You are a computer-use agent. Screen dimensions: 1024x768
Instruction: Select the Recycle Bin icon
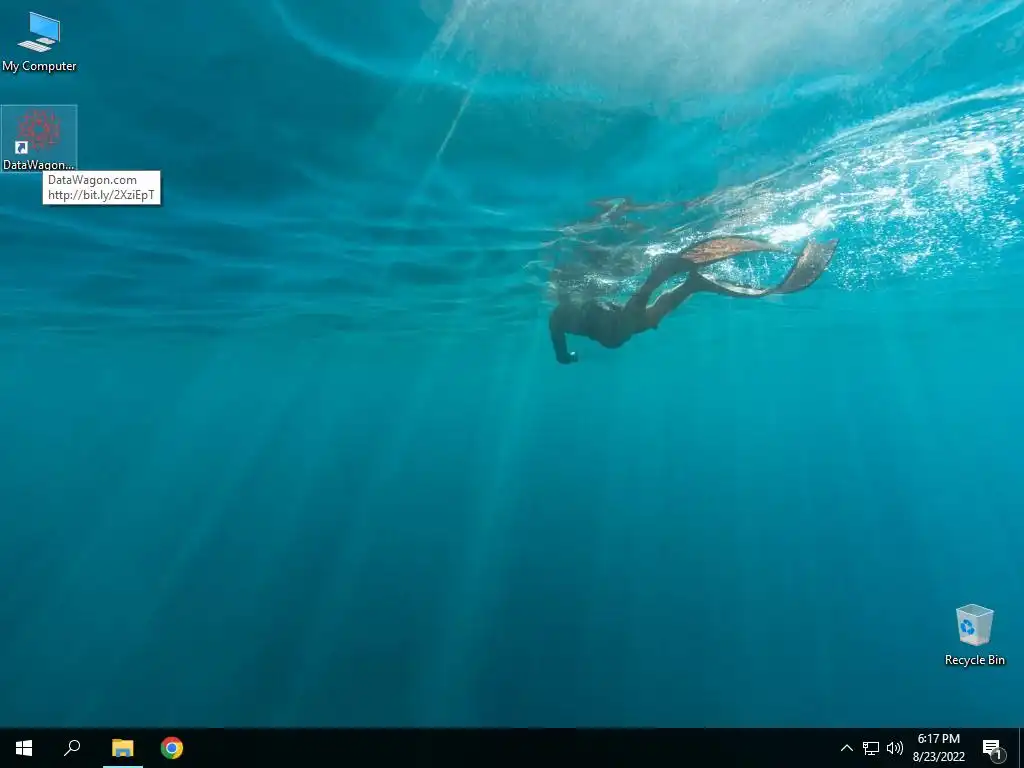pos(974,635)
